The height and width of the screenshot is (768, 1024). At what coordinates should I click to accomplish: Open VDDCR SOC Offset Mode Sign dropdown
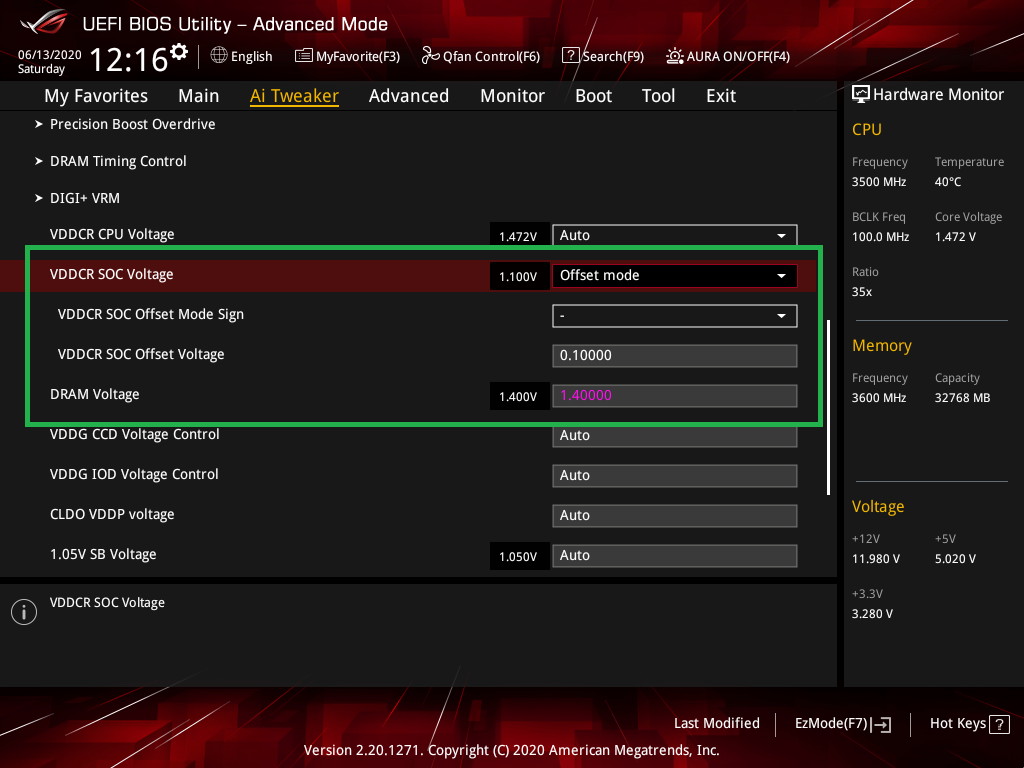pyautogui.click(x=674, y=315)
